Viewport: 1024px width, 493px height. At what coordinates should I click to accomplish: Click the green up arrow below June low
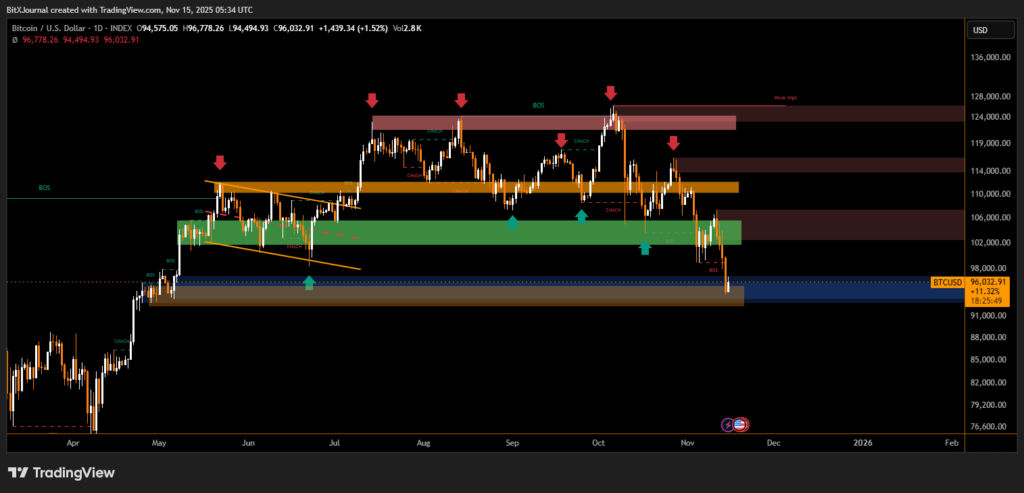[309, 283]
